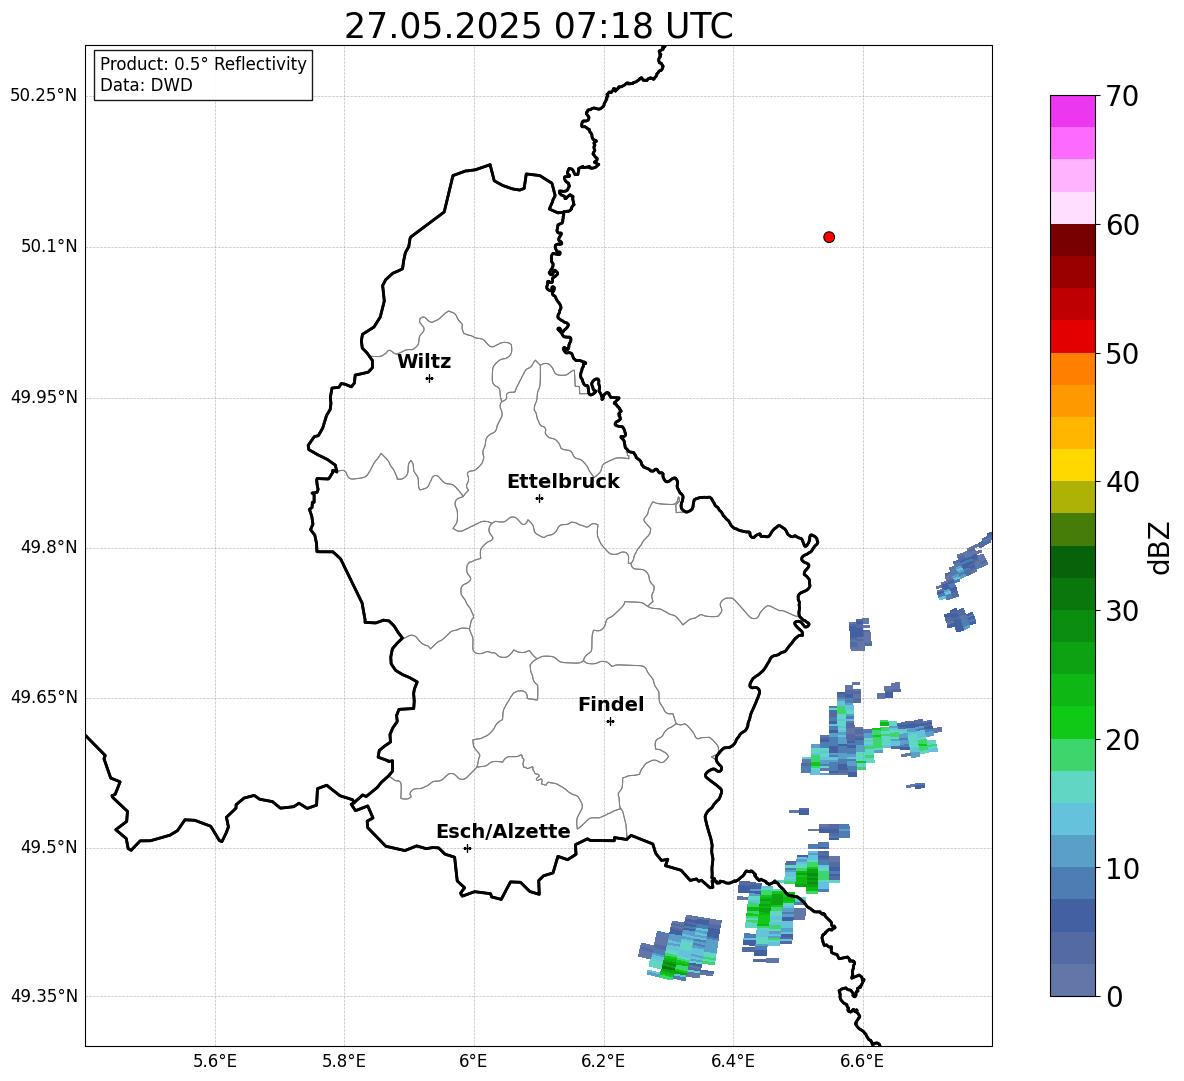Click the 60 tick on the colorbar

point(1122,225)
